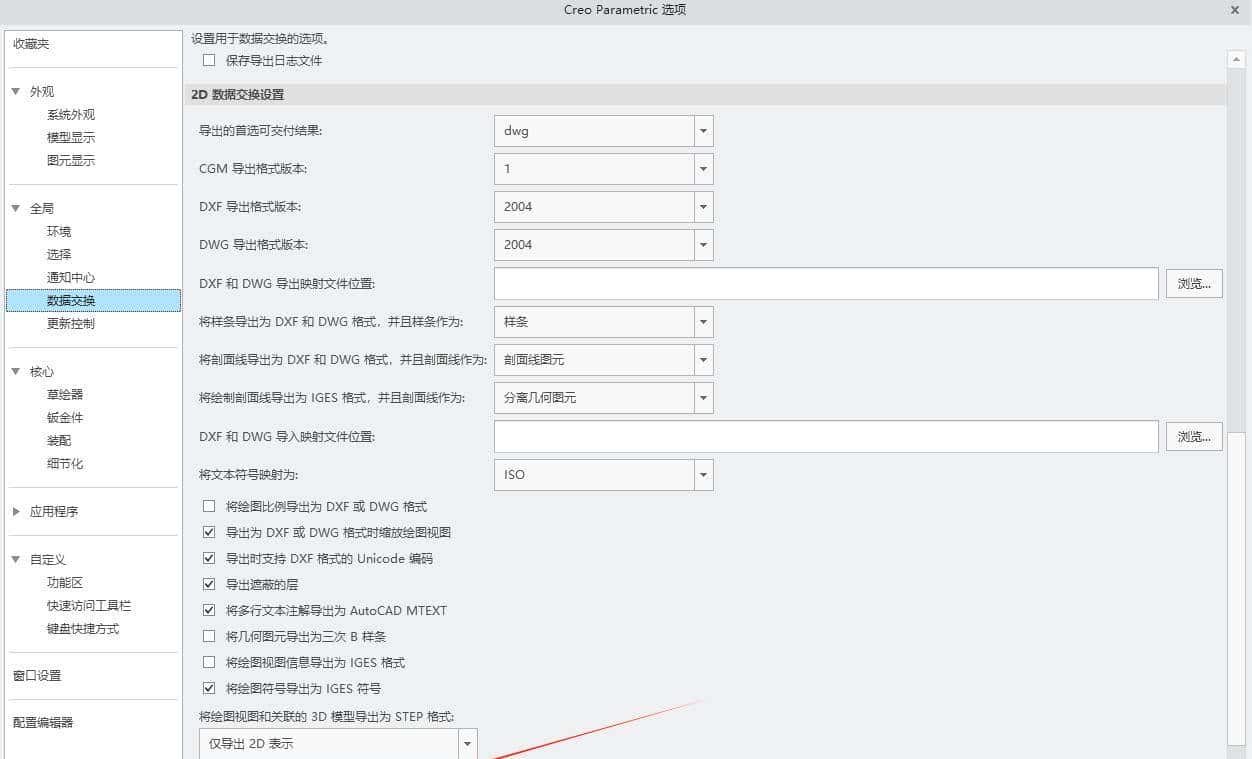Disable 导出遮蔽的层 option

(209, 584)
